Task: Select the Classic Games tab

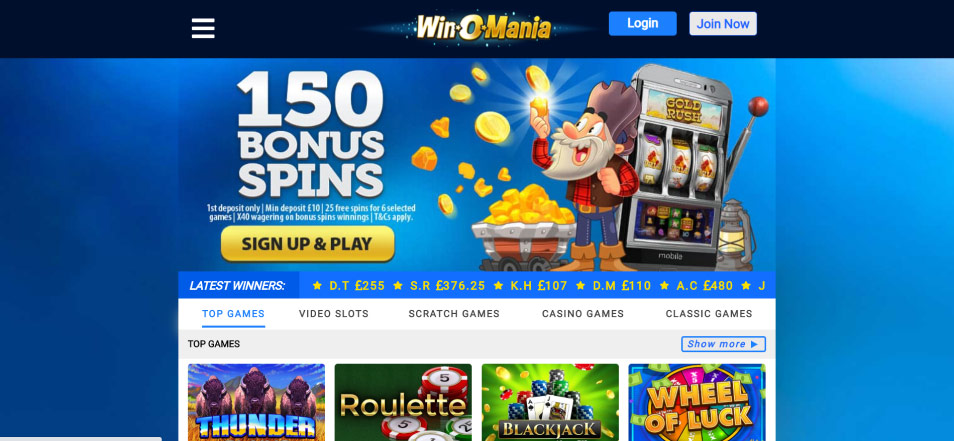Action: tap(709, 314)
